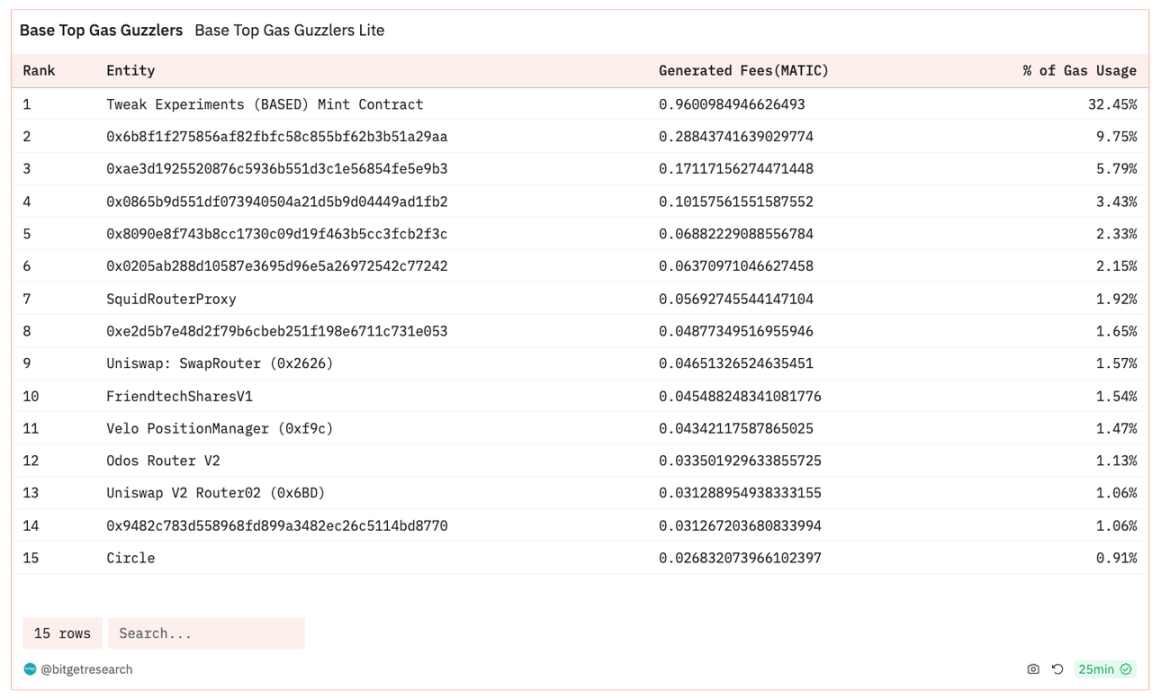Screen dimensions: 1152x699
Task: Click the refresh query icon
Action: pyautogui.click(x=1057, y=669)
